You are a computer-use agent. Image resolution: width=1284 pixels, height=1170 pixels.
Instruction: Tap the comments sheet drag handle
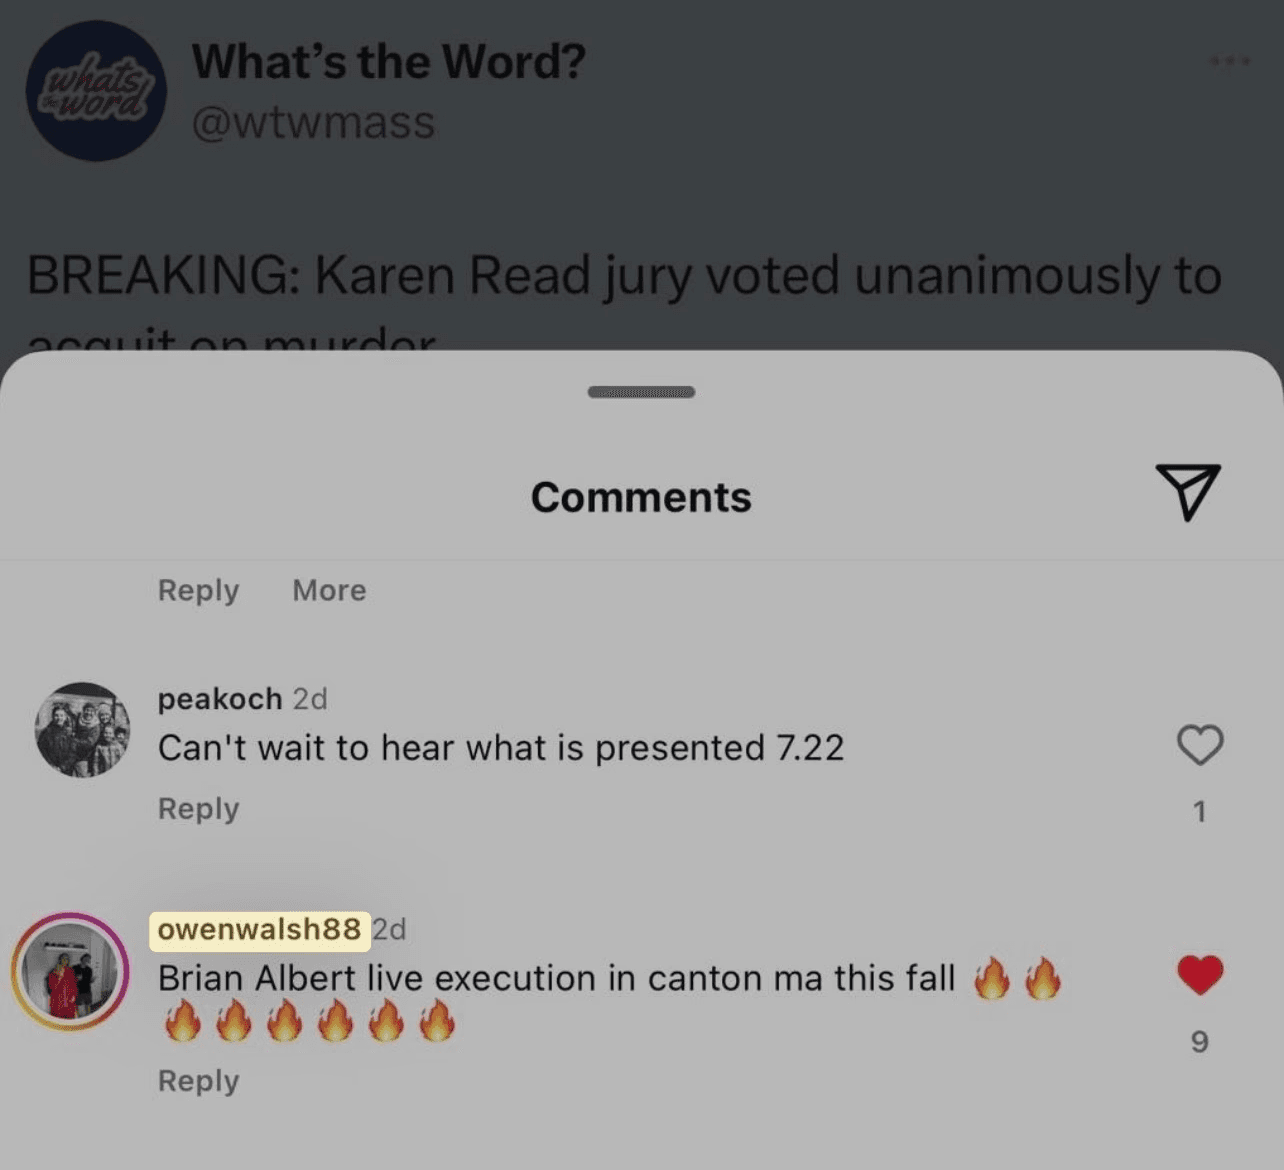tap(641, 391)
